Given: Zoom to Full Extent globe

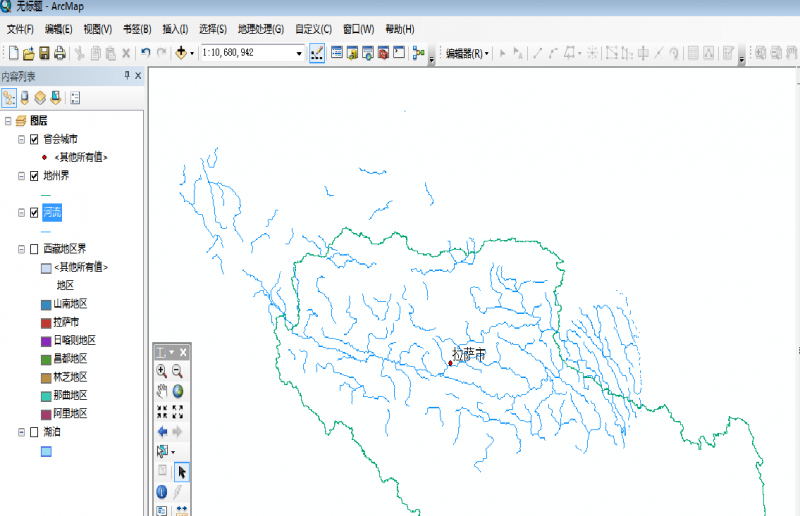Looking at the screenshot, I should point(178,391).
